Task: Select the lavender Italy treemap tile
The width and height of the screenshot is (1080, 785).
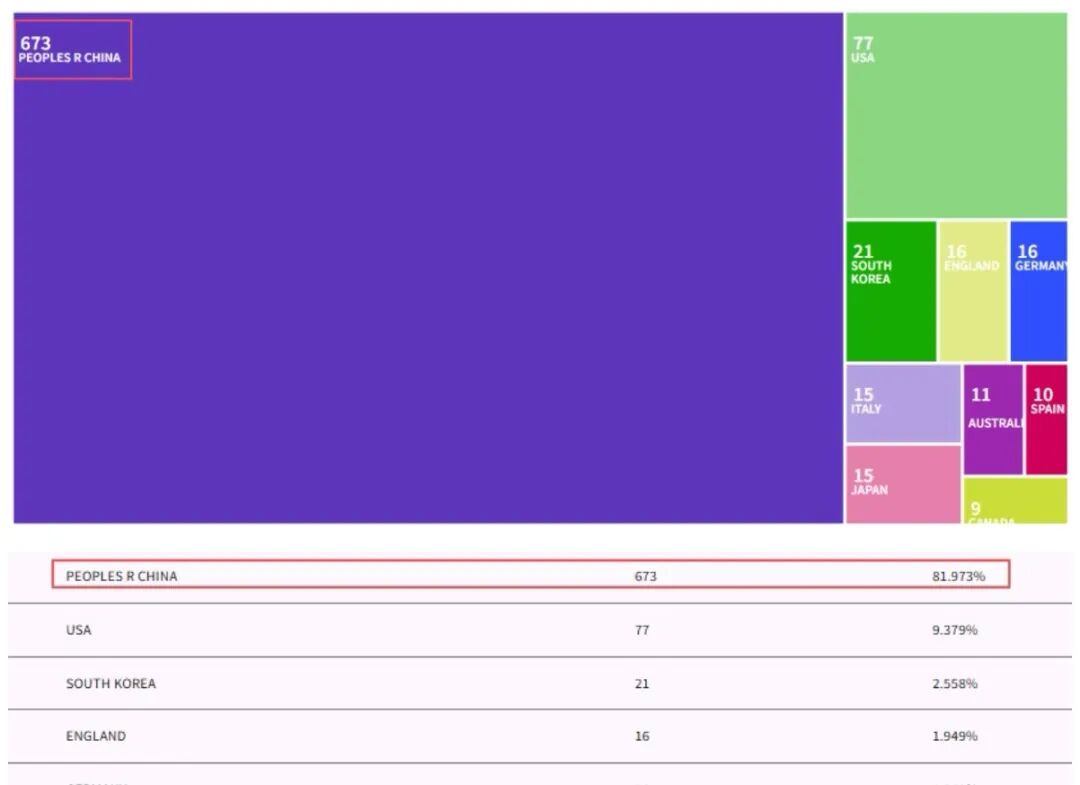Action: click(903, 403)
